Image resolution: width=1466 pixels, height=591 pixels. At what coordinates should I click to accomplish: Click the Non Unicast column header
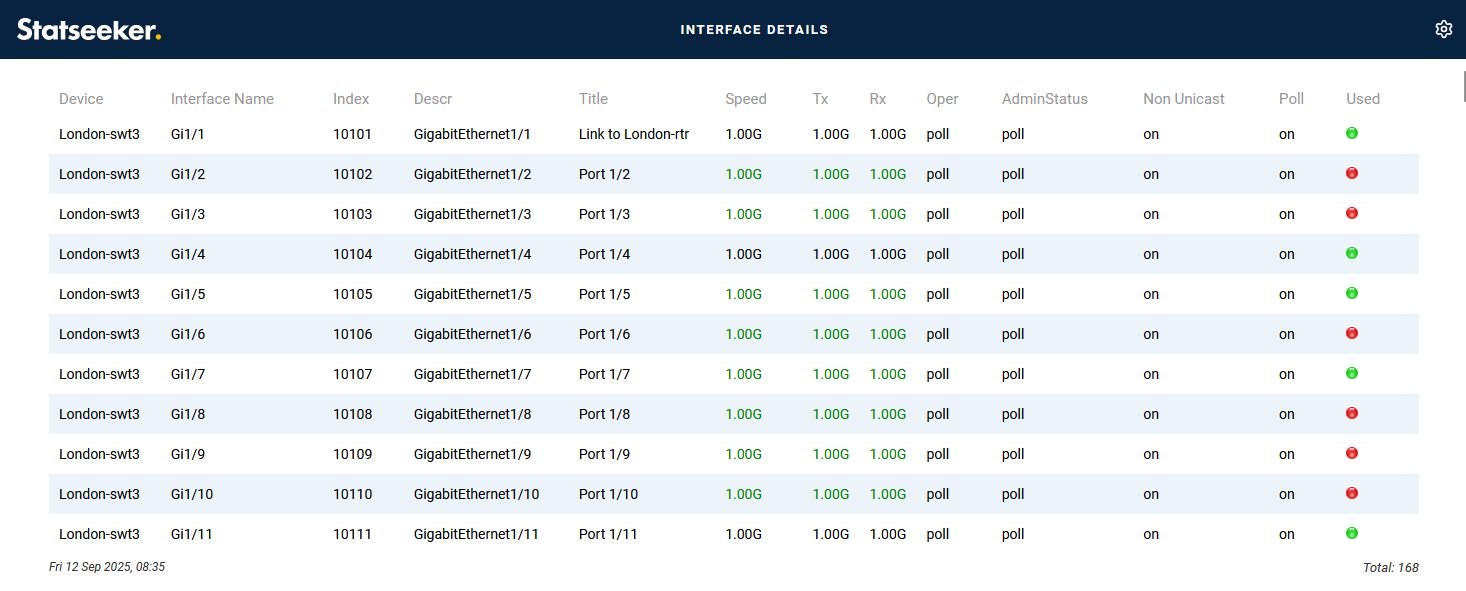click(1183, 99)
